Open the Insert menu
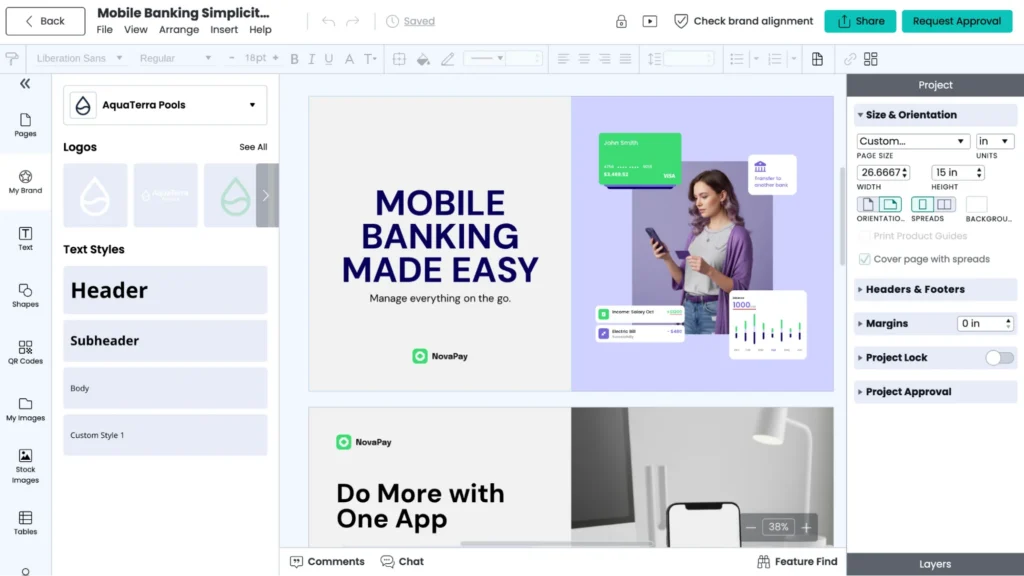 coord(224,30)
